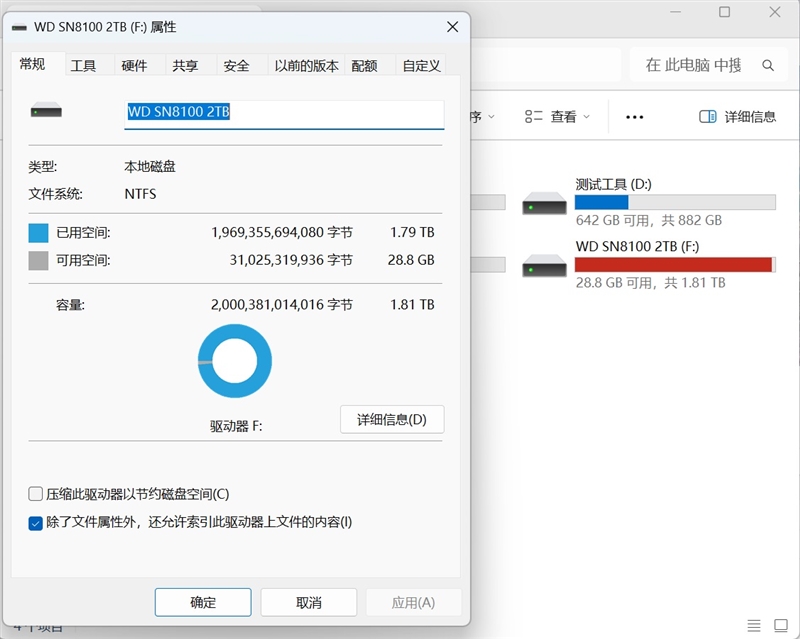Enable 压缩此驱动器以节约磁盘空间 checkbox
The image size is (800, 639).
35,494
